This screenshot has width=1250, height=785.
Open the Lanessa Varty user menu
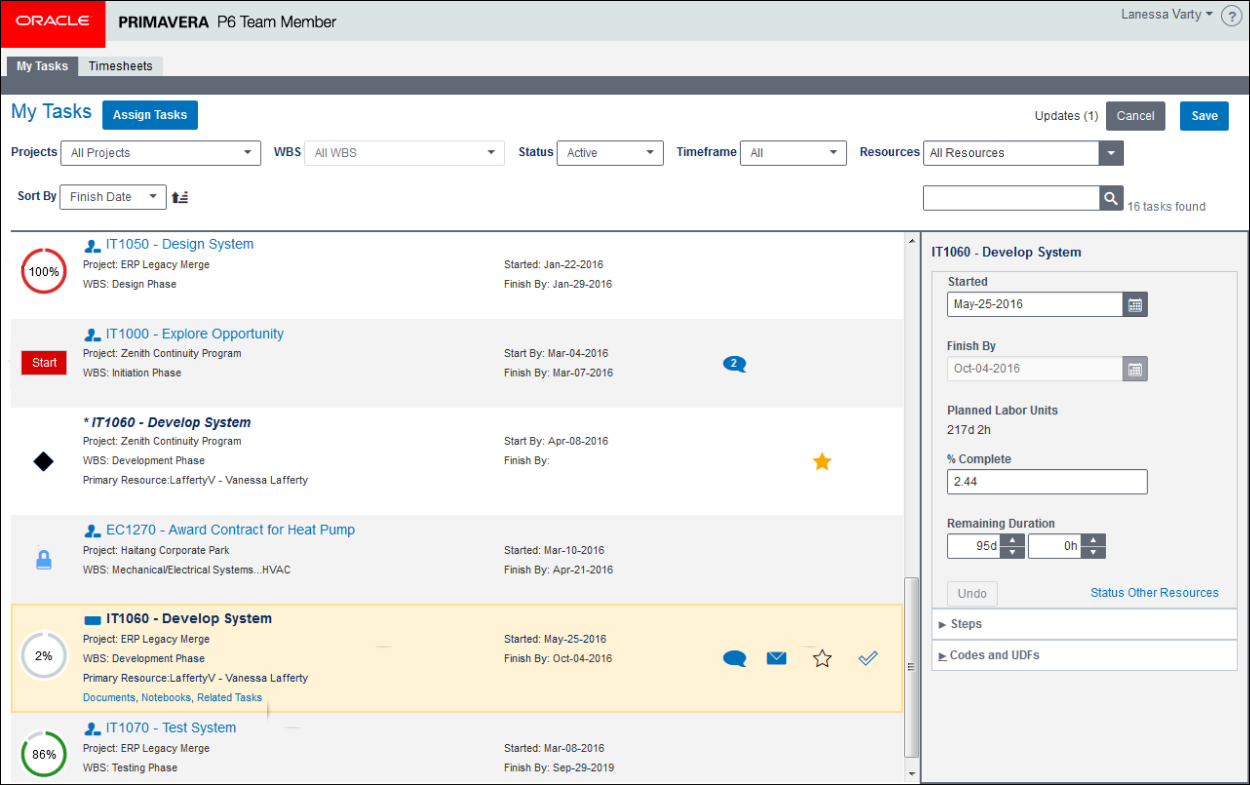[1164, 15]
